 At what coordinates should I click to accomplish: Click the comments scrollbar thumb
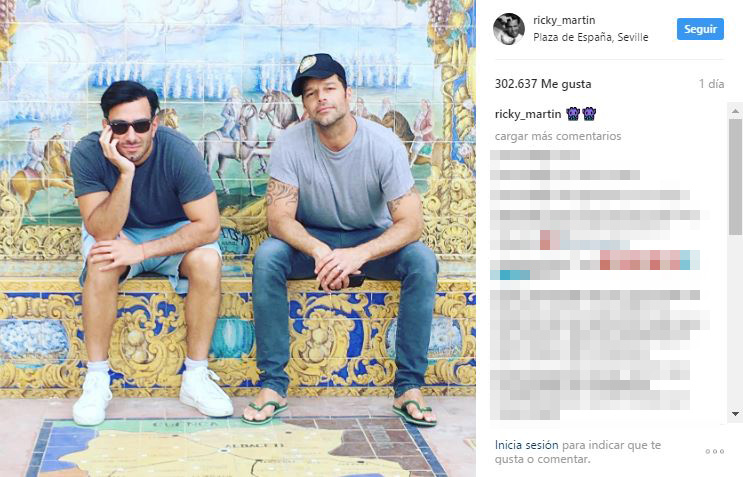(735, 176)
